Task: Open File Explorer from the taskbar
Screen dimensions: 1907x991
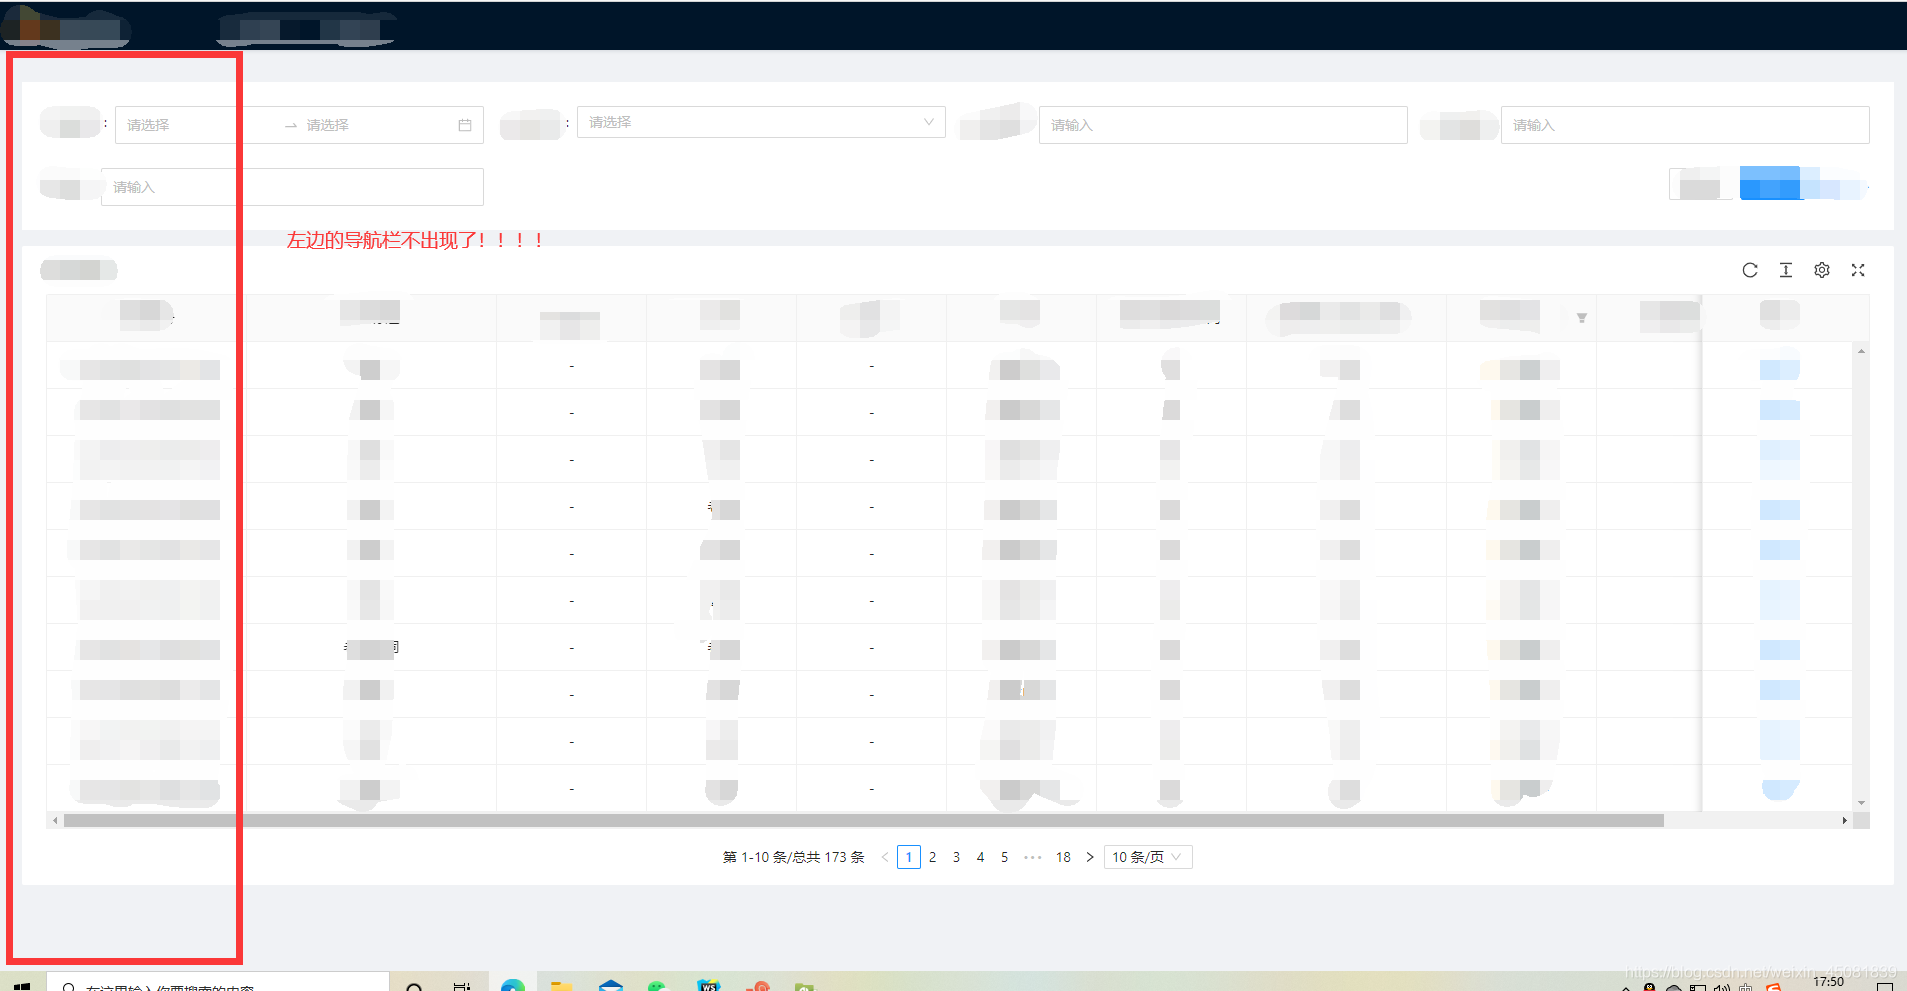Action: click(x=561, y=986)
